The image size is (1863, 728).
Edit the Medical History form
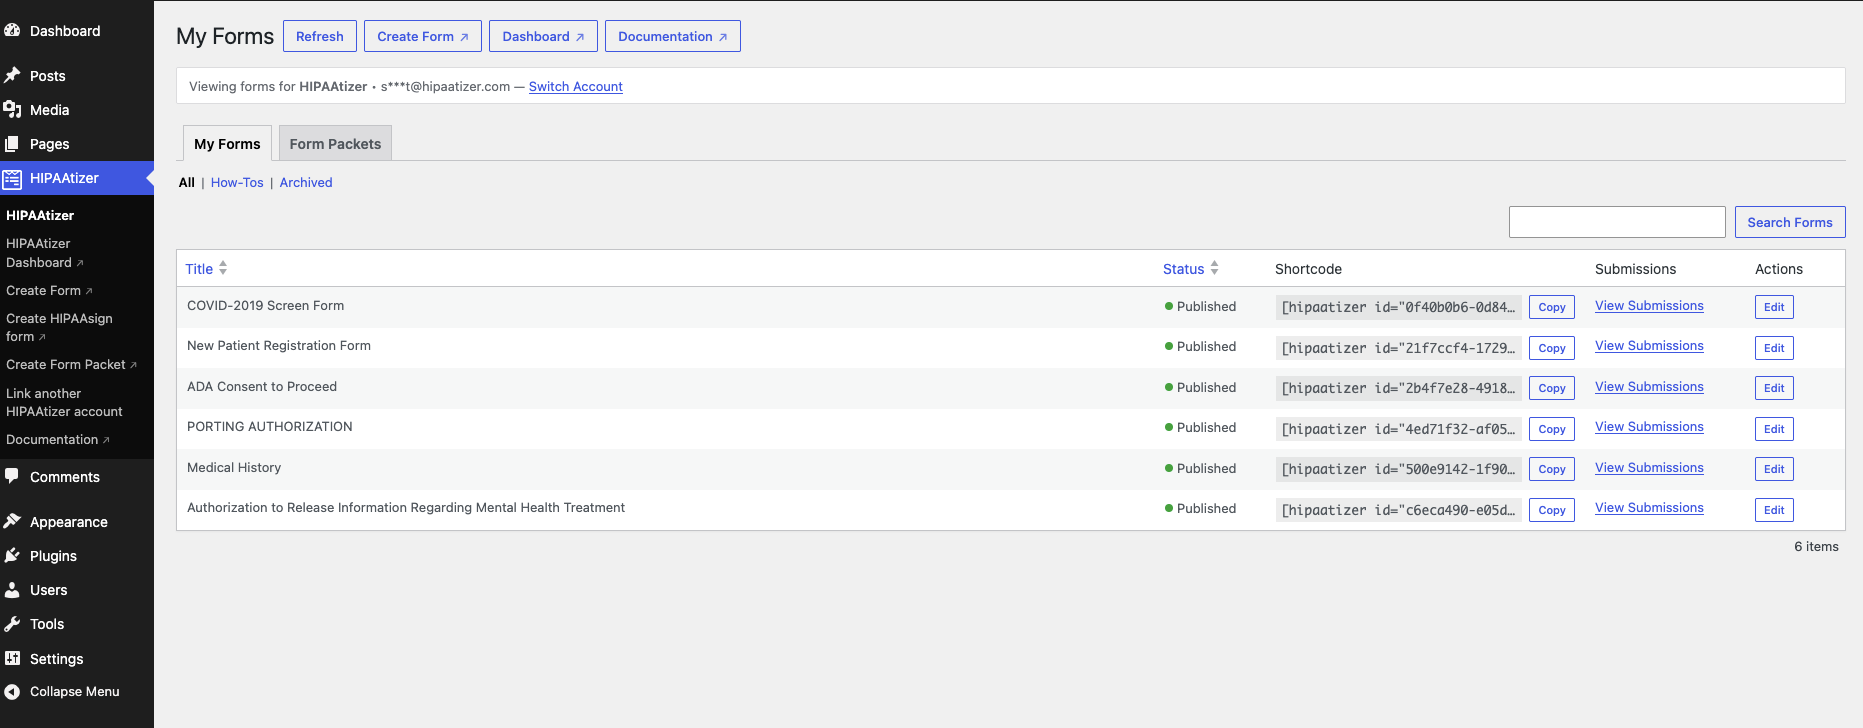pos(1774,469)
